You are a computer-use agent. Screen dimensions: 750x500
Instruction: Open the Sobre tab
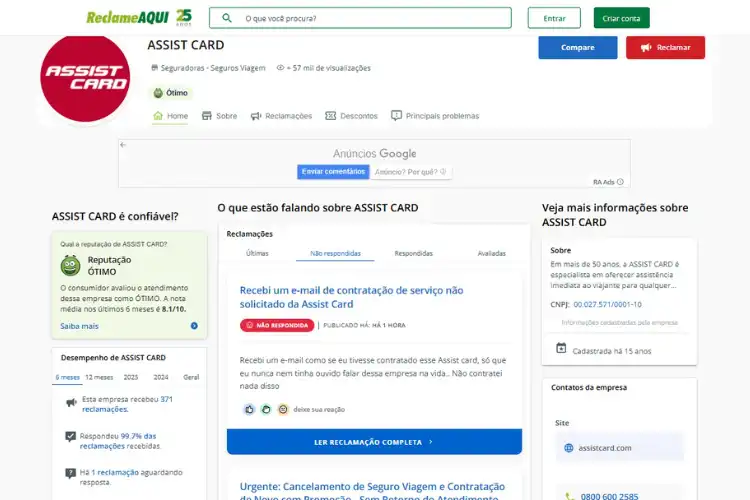[x=220, y=116]
